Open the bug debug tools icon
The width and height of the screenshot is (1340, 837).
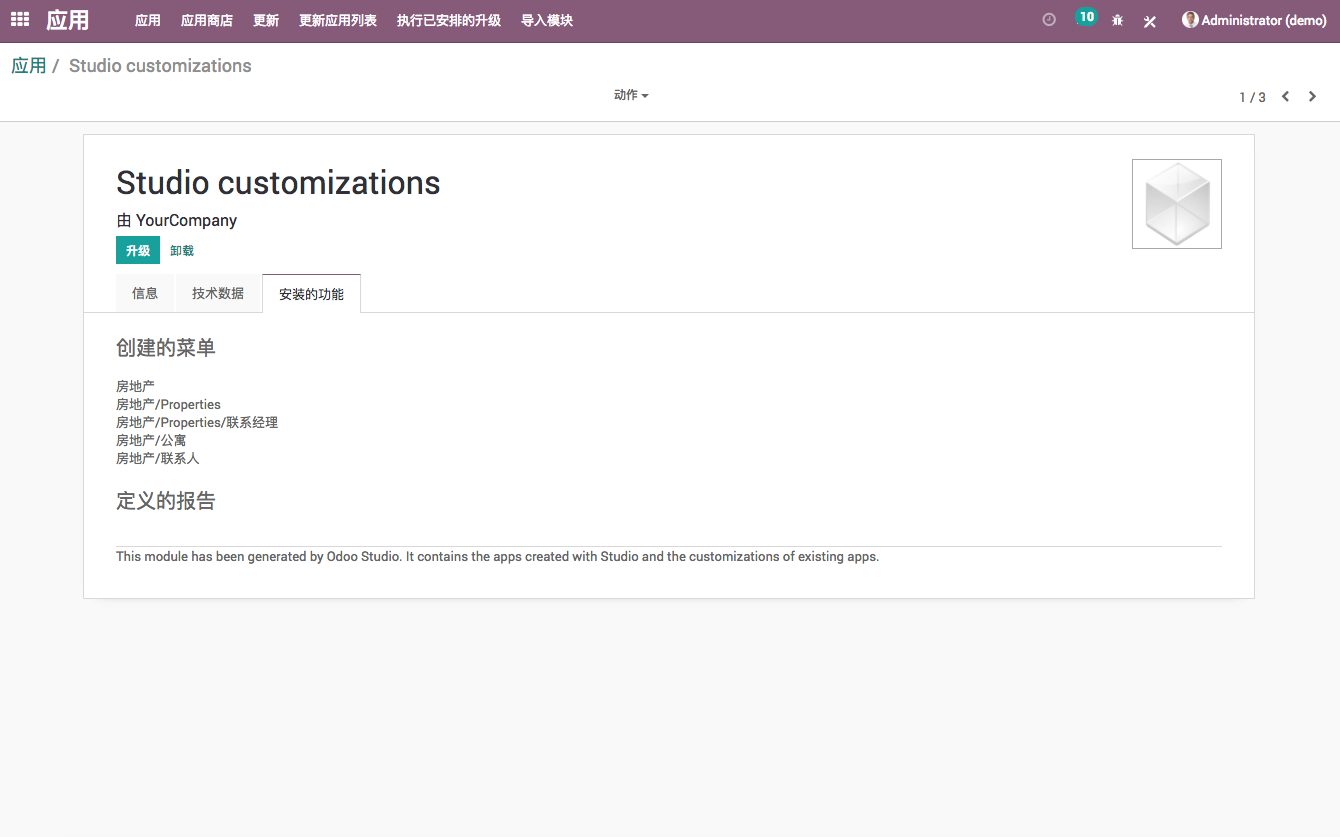(1118, 21)
